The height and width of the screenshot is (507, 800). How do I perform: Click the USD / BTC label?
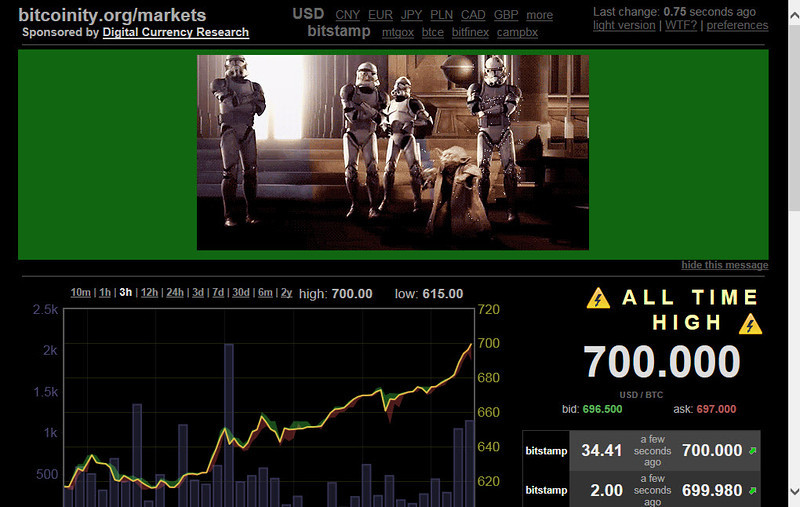641,395
